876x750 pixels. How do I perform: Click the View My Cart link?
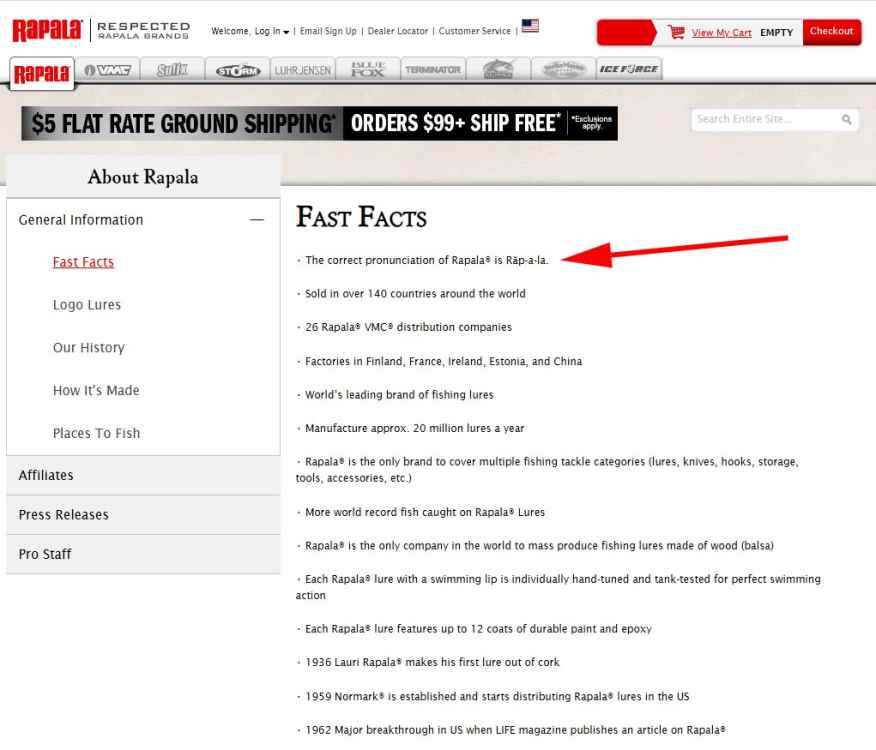coord(721,33)
